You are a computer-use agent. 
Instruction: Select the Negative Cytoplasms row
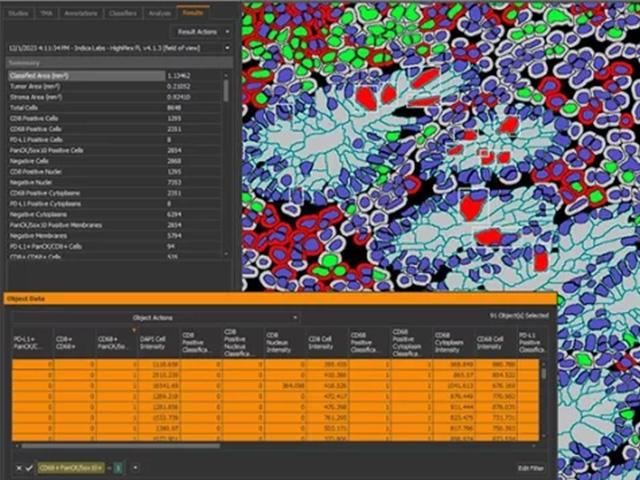114,214
